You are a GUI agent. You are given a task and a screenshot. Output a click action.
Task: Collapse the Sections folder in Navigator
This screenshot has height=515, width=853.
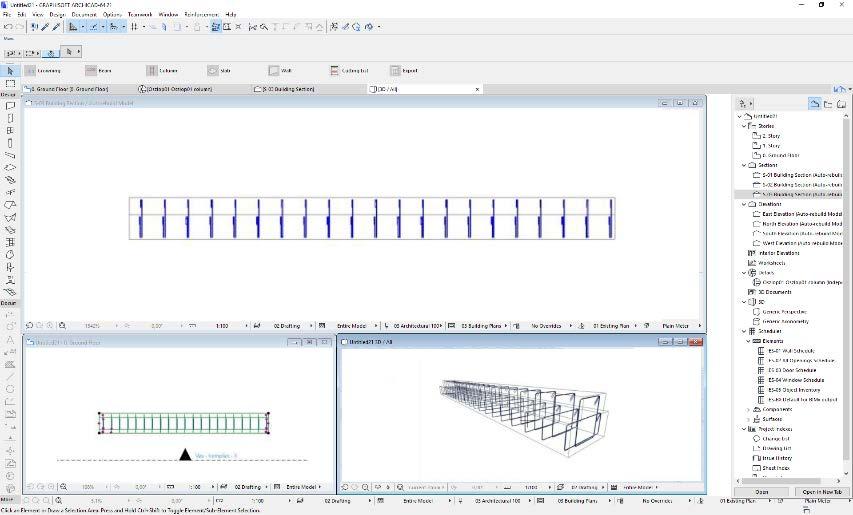point(744,165)
